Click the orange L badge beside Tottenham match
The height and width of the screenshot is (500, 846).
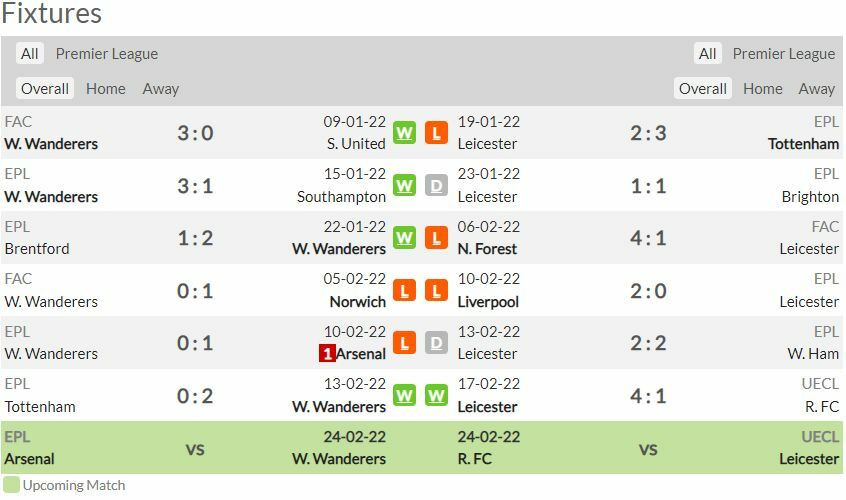click(436, 132)
